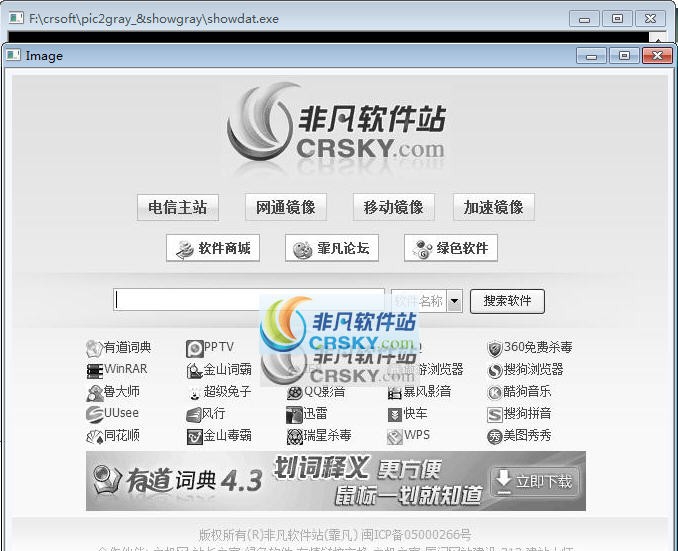Click the 电信主站 mirror button
The image size is (678, 551).
[x=178, y=207]
